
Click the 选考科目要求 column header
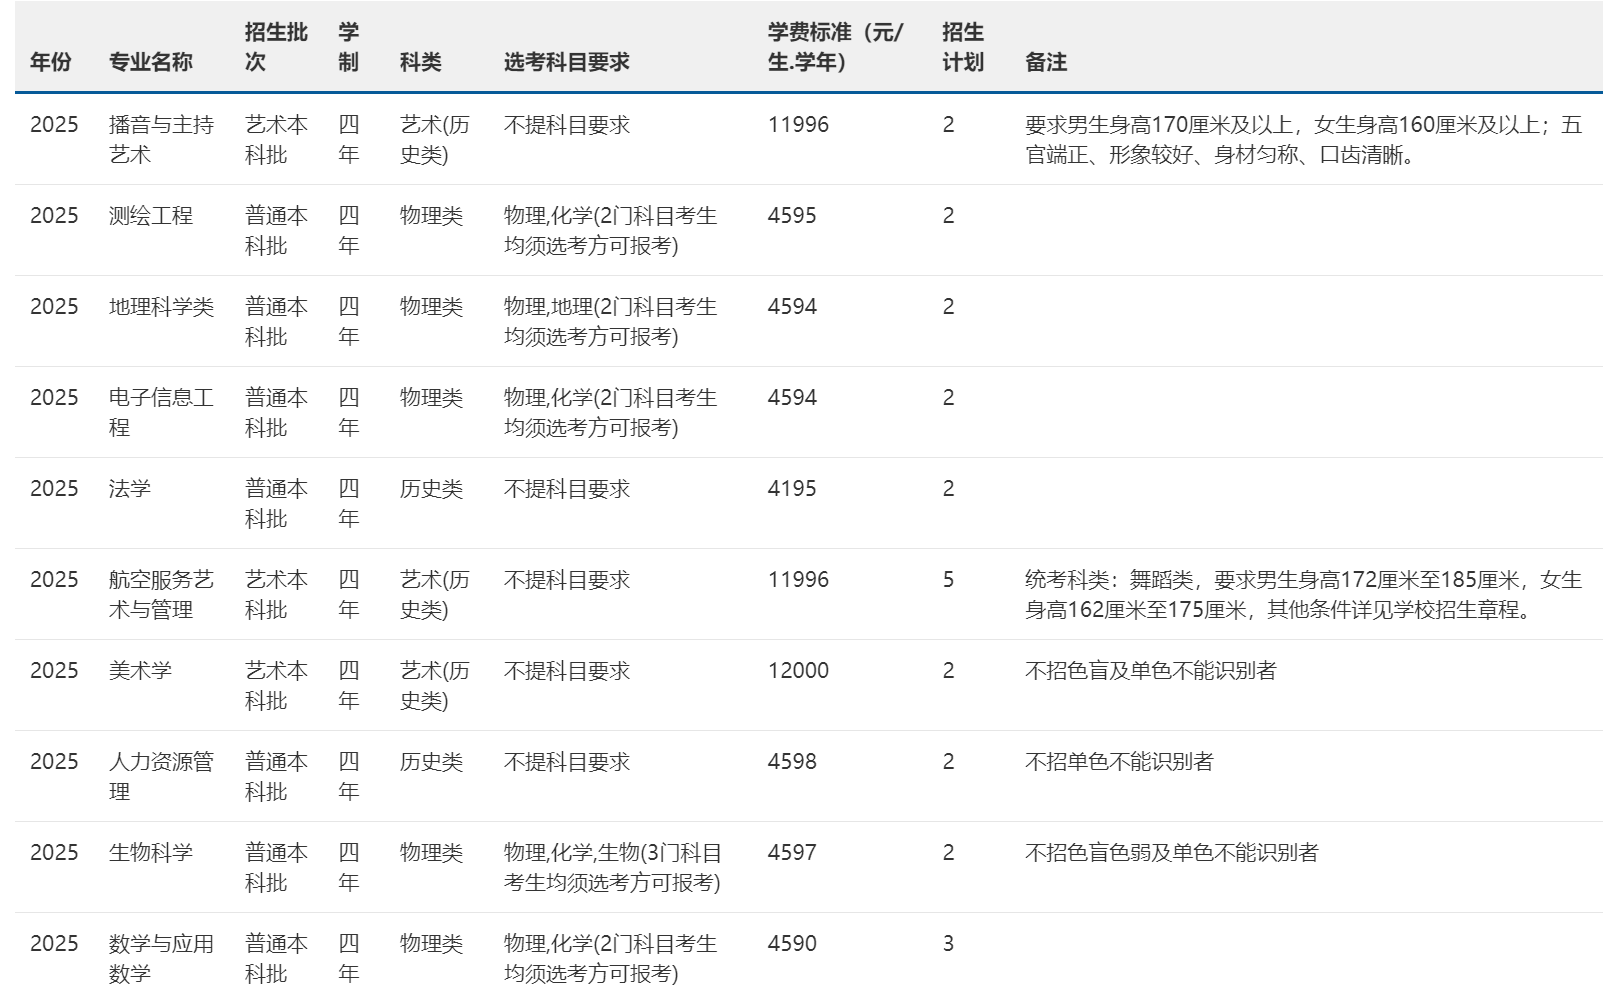pyautogui.click(x=566, y=62)
